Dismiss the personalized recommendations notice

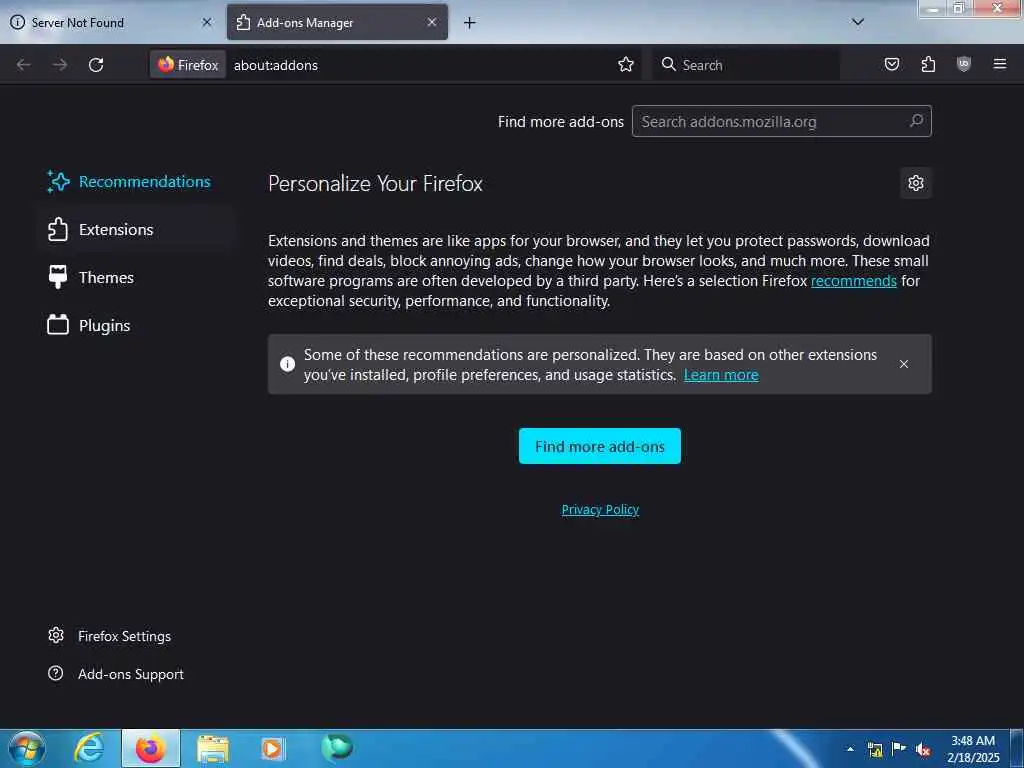pos(904,364)
